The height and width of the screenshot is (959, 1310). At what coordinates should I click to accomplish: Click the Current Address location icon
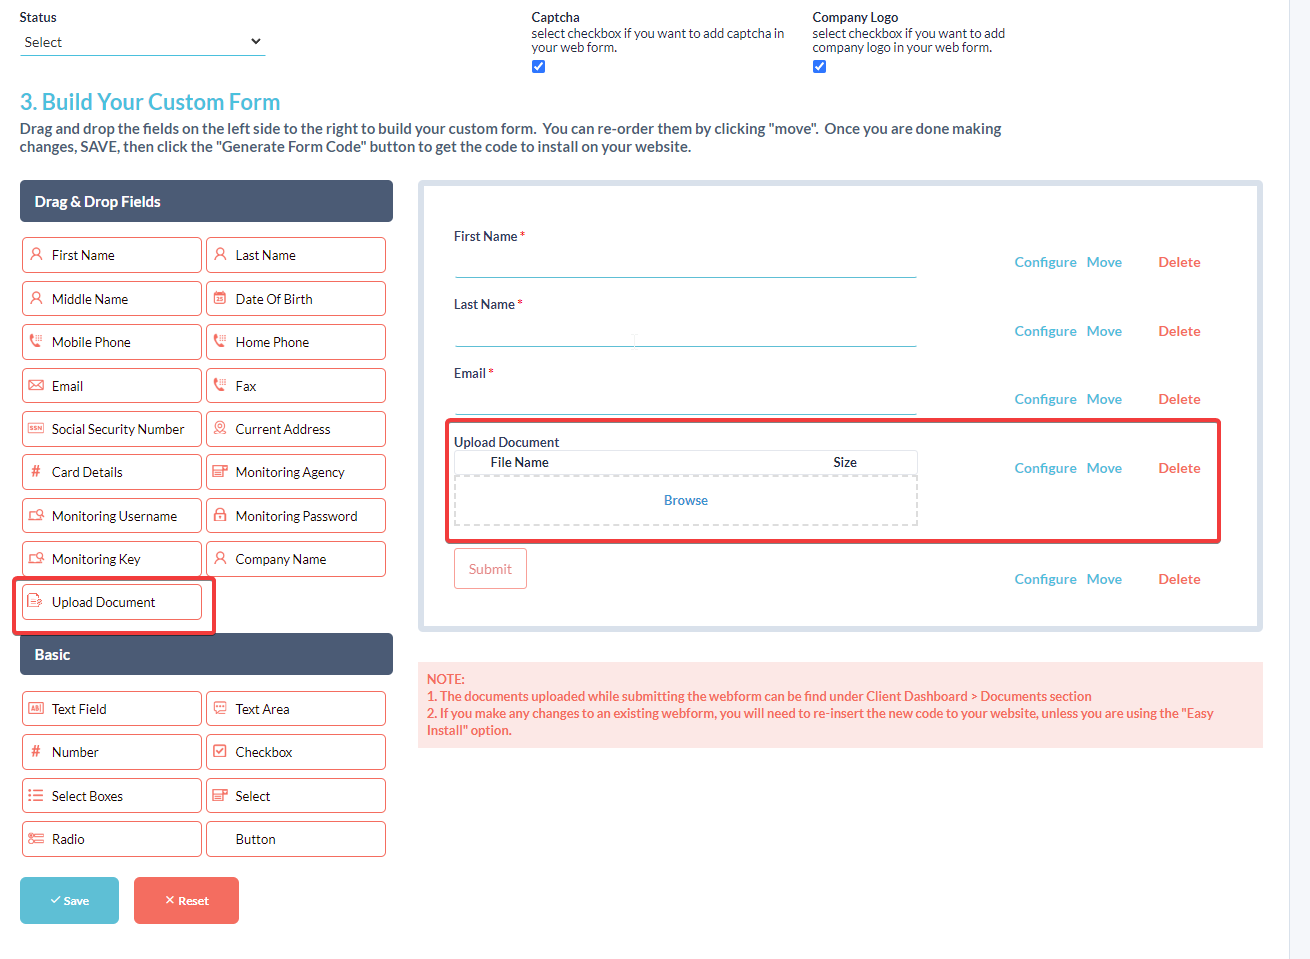(x=220, y=429)
